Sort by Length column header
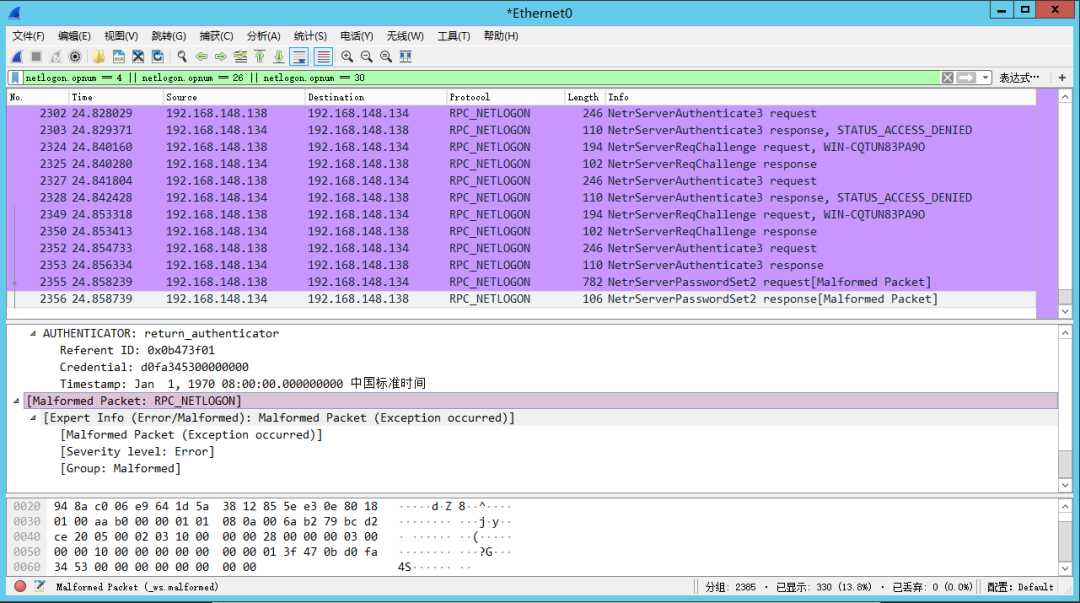This screenshot has width=1080, height=603. coord(585,97)
